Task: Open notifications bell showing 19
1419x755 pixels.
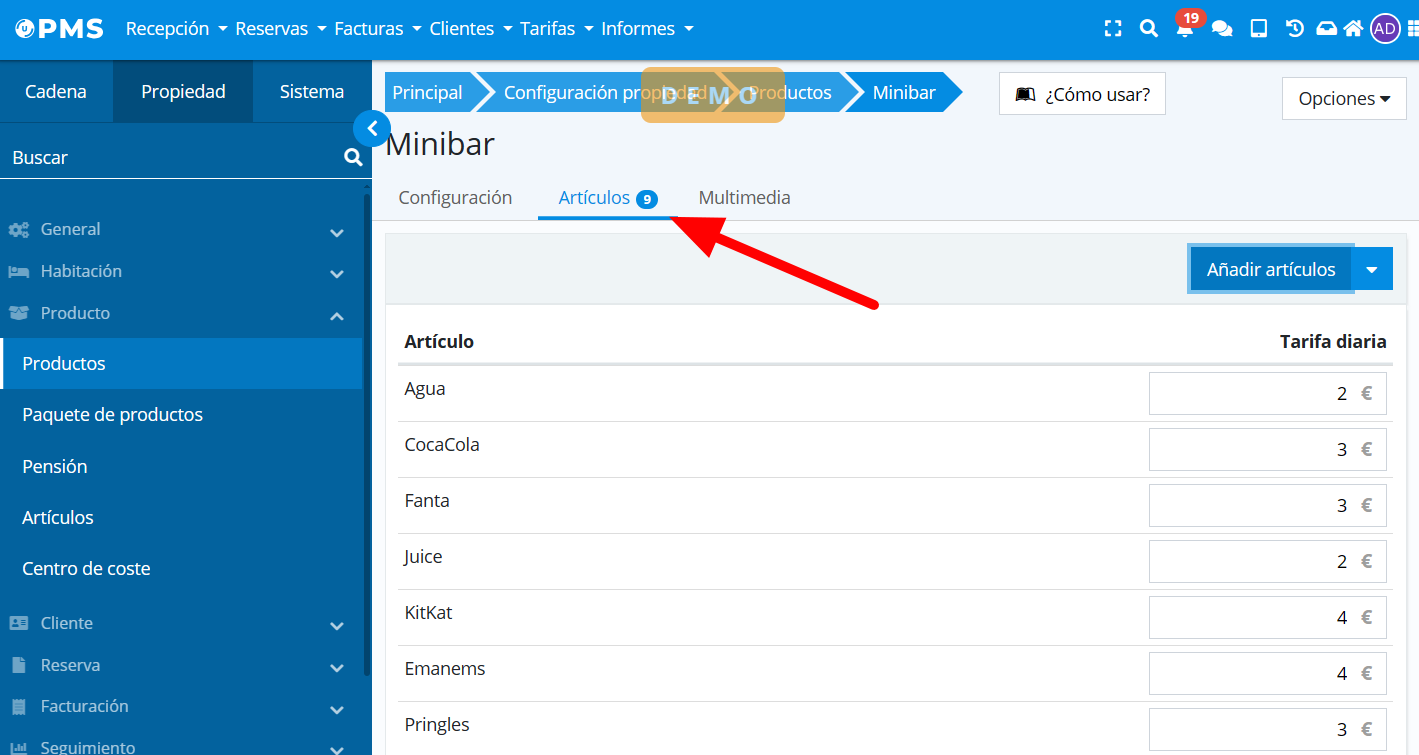Action: pyautogui.click(x=1185, y=29)
